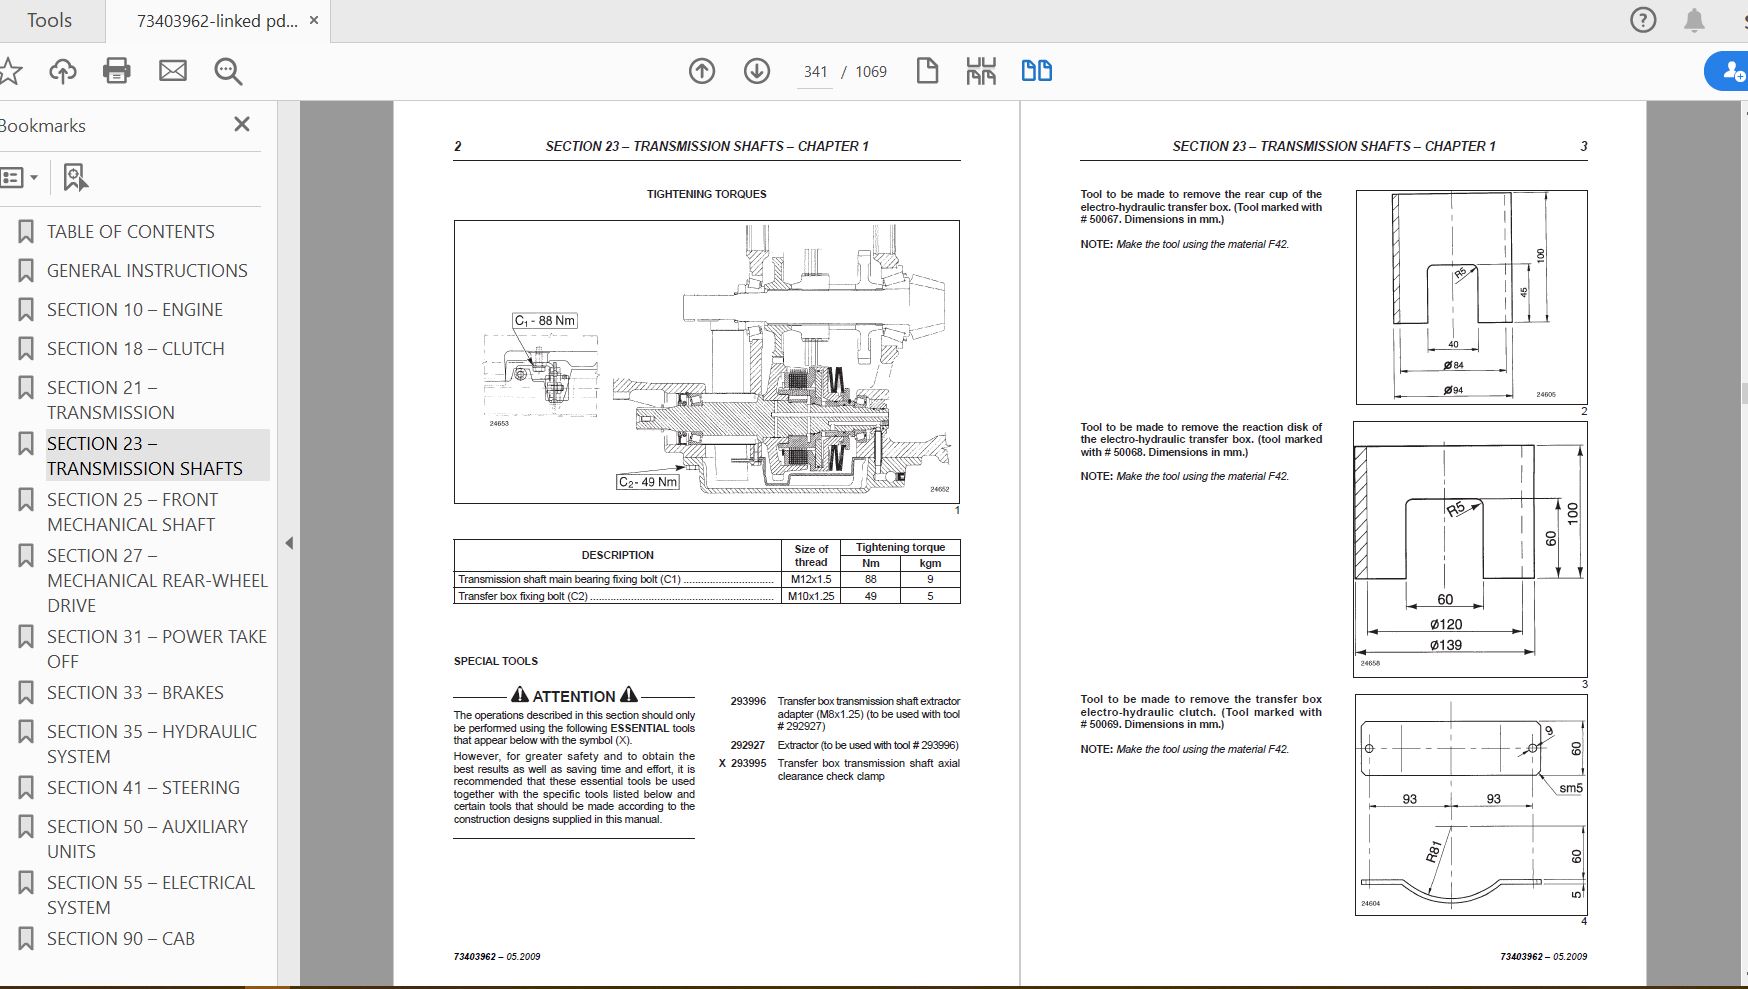
Task: Click the find current bookmark icon
Action: click(x=75, y=178)
